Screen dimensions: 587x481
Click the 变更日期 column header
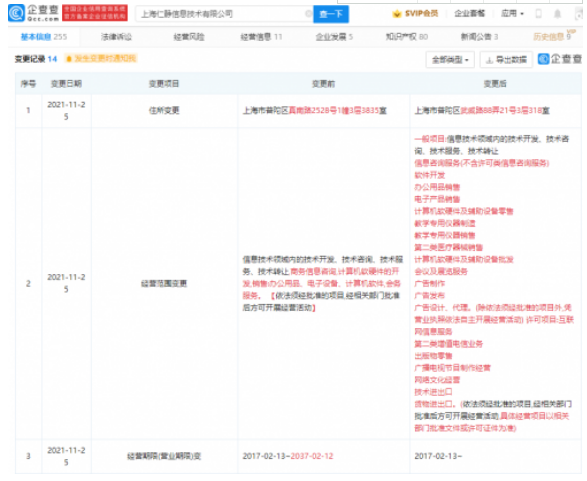[66, 83]
